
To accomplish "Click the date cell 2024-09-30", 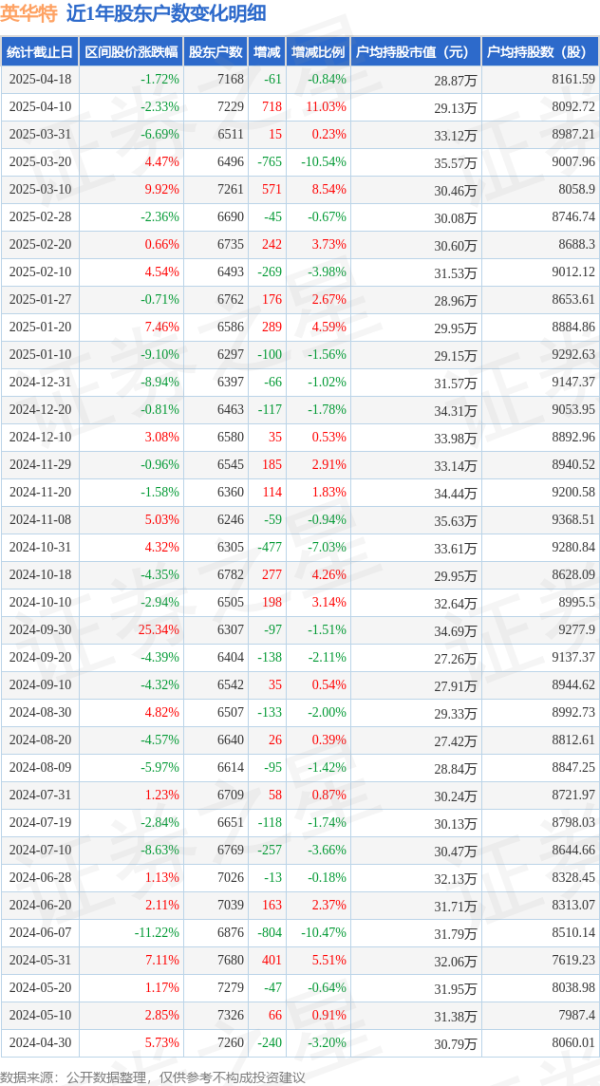I will [41, 631].
